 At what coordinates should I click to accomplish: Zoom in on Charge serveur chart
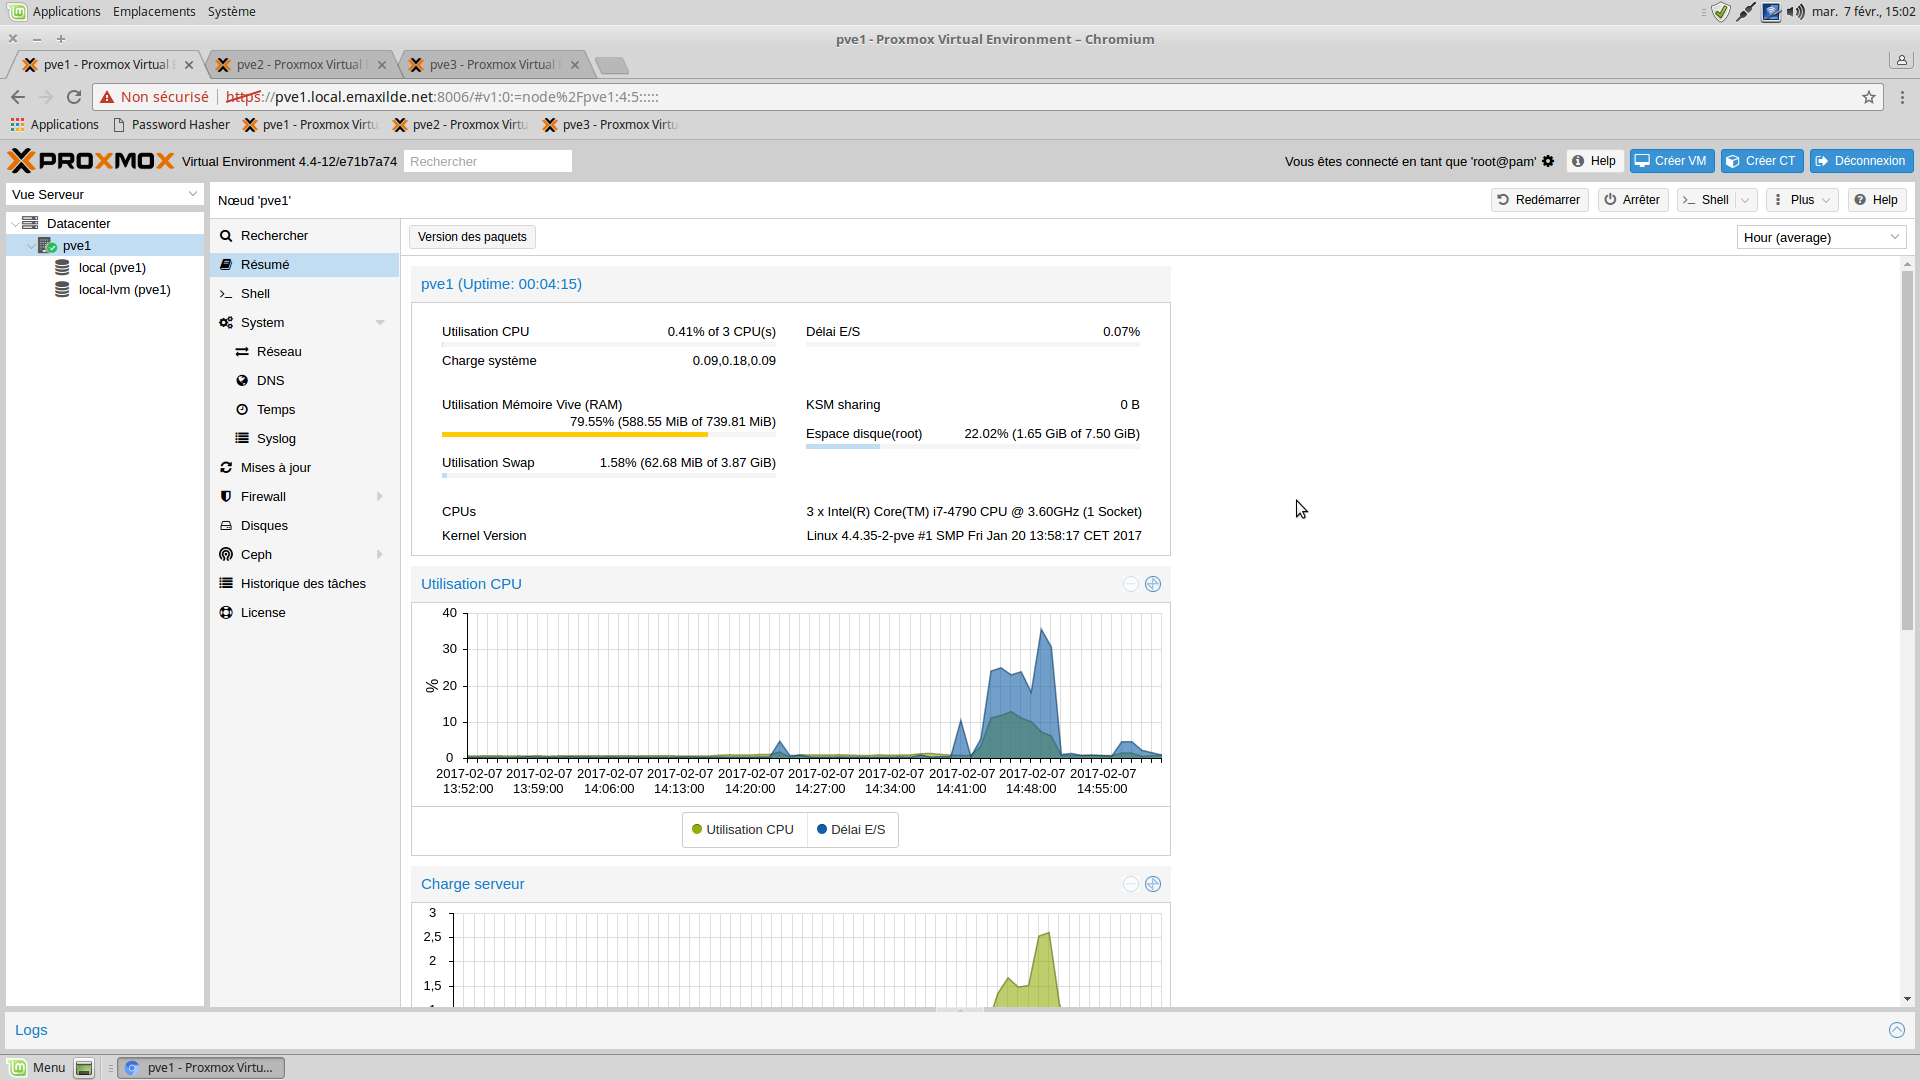pos(1153,884)
